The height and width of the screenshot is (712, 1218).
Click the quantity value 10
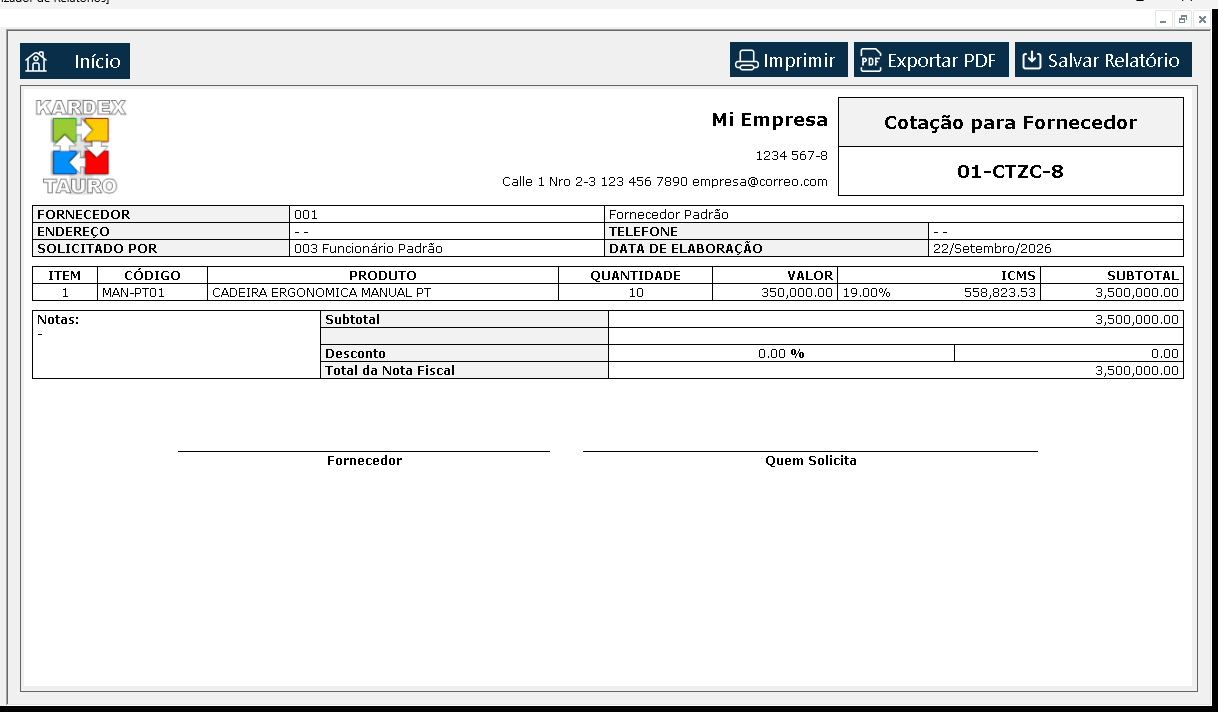coord(636,293)
